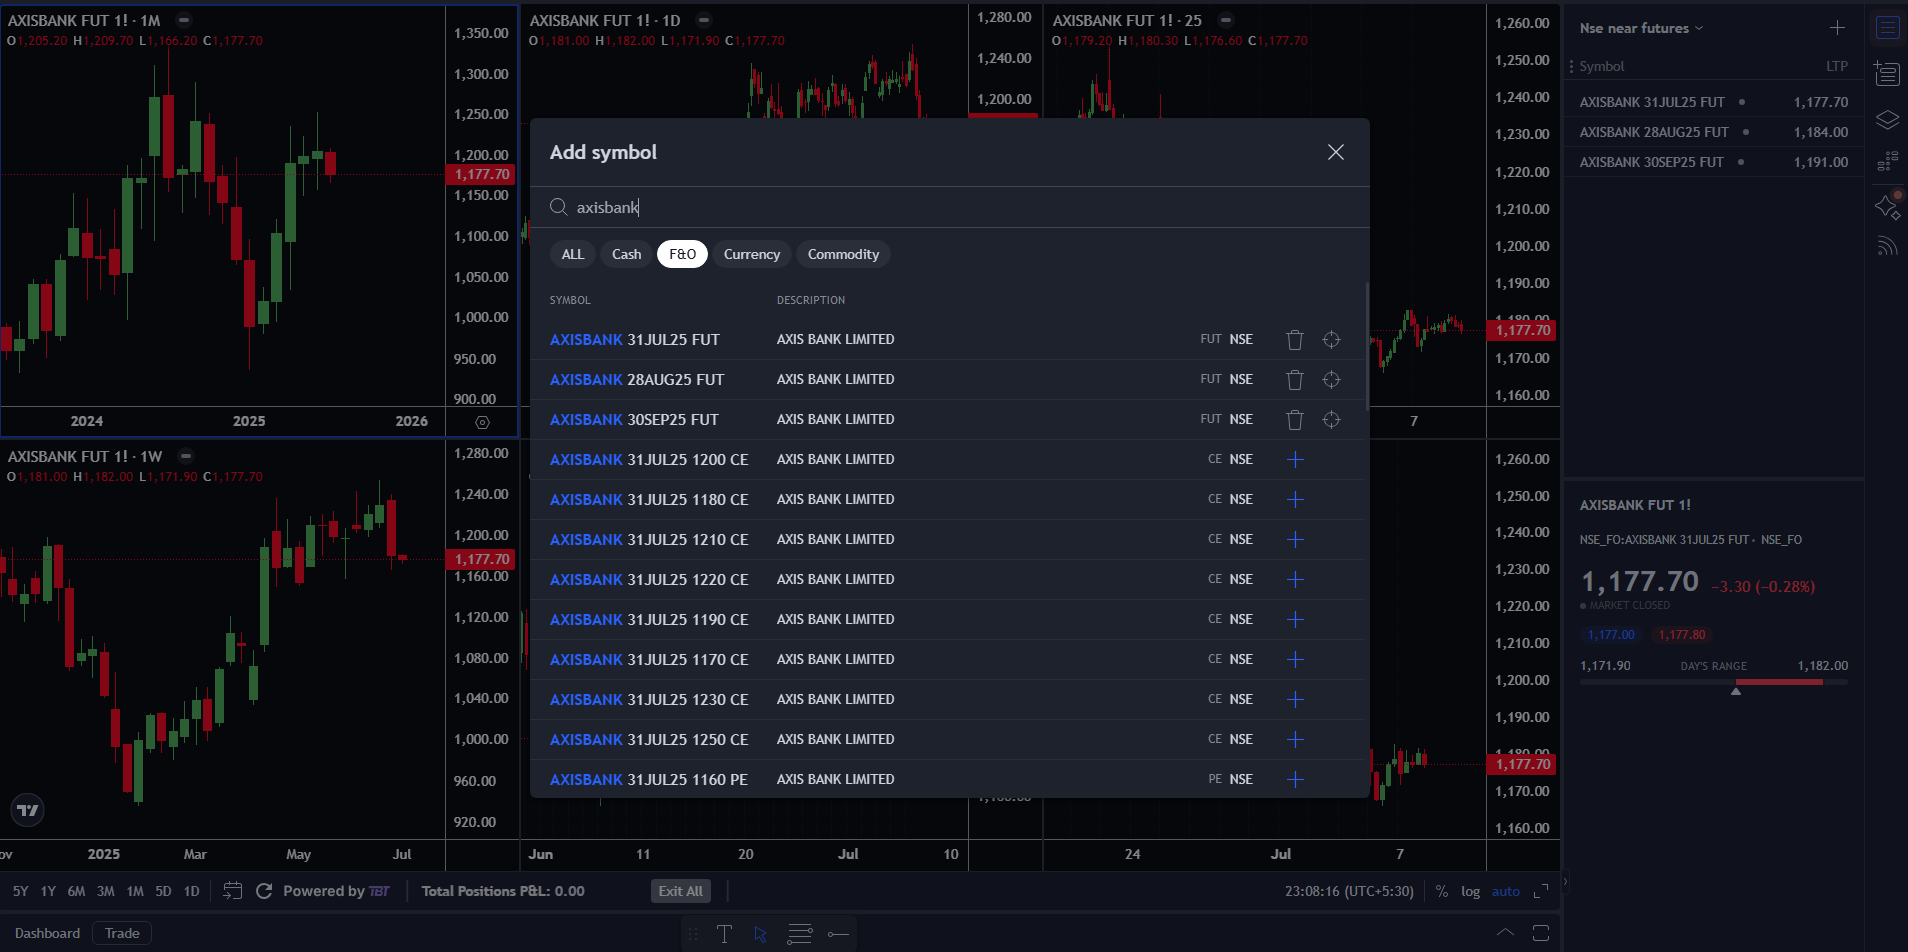
Task: Click the refresh chart icon
Action: pyautogui.click(x=264, y=891)
